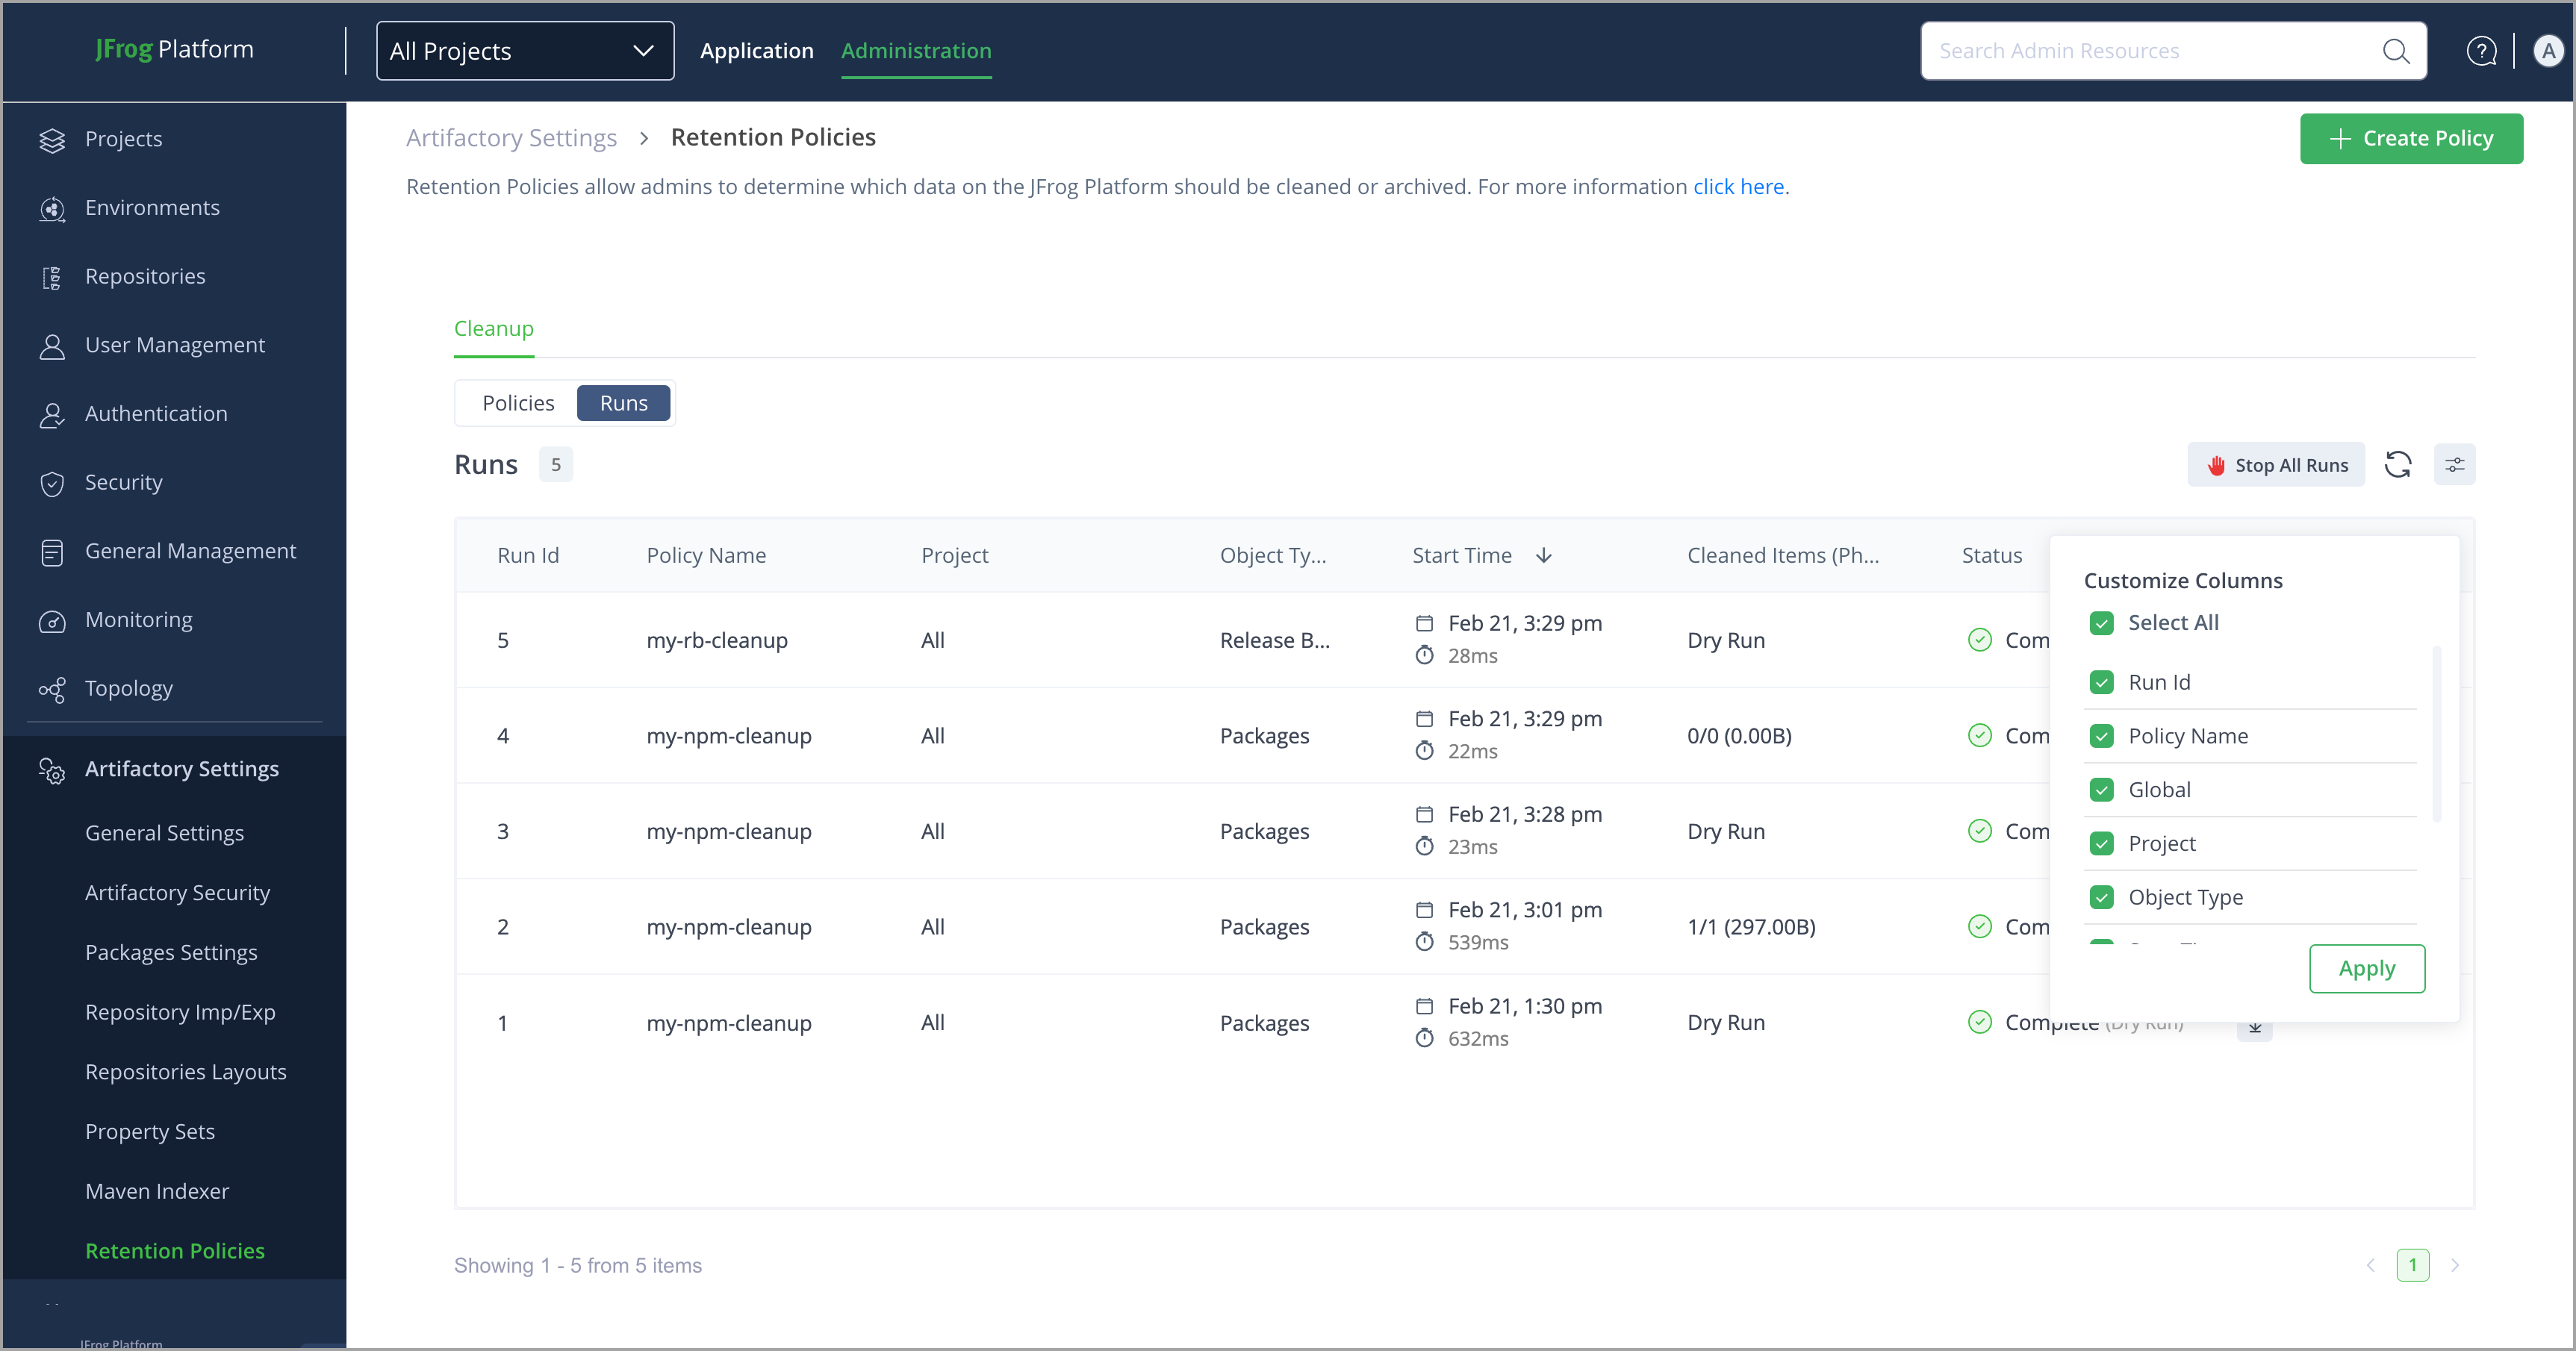Image resolution: width=2576 pixels, height=1351 pixels.
Task: Click the Create Policy button
Action: click(x=2410, y=139)
